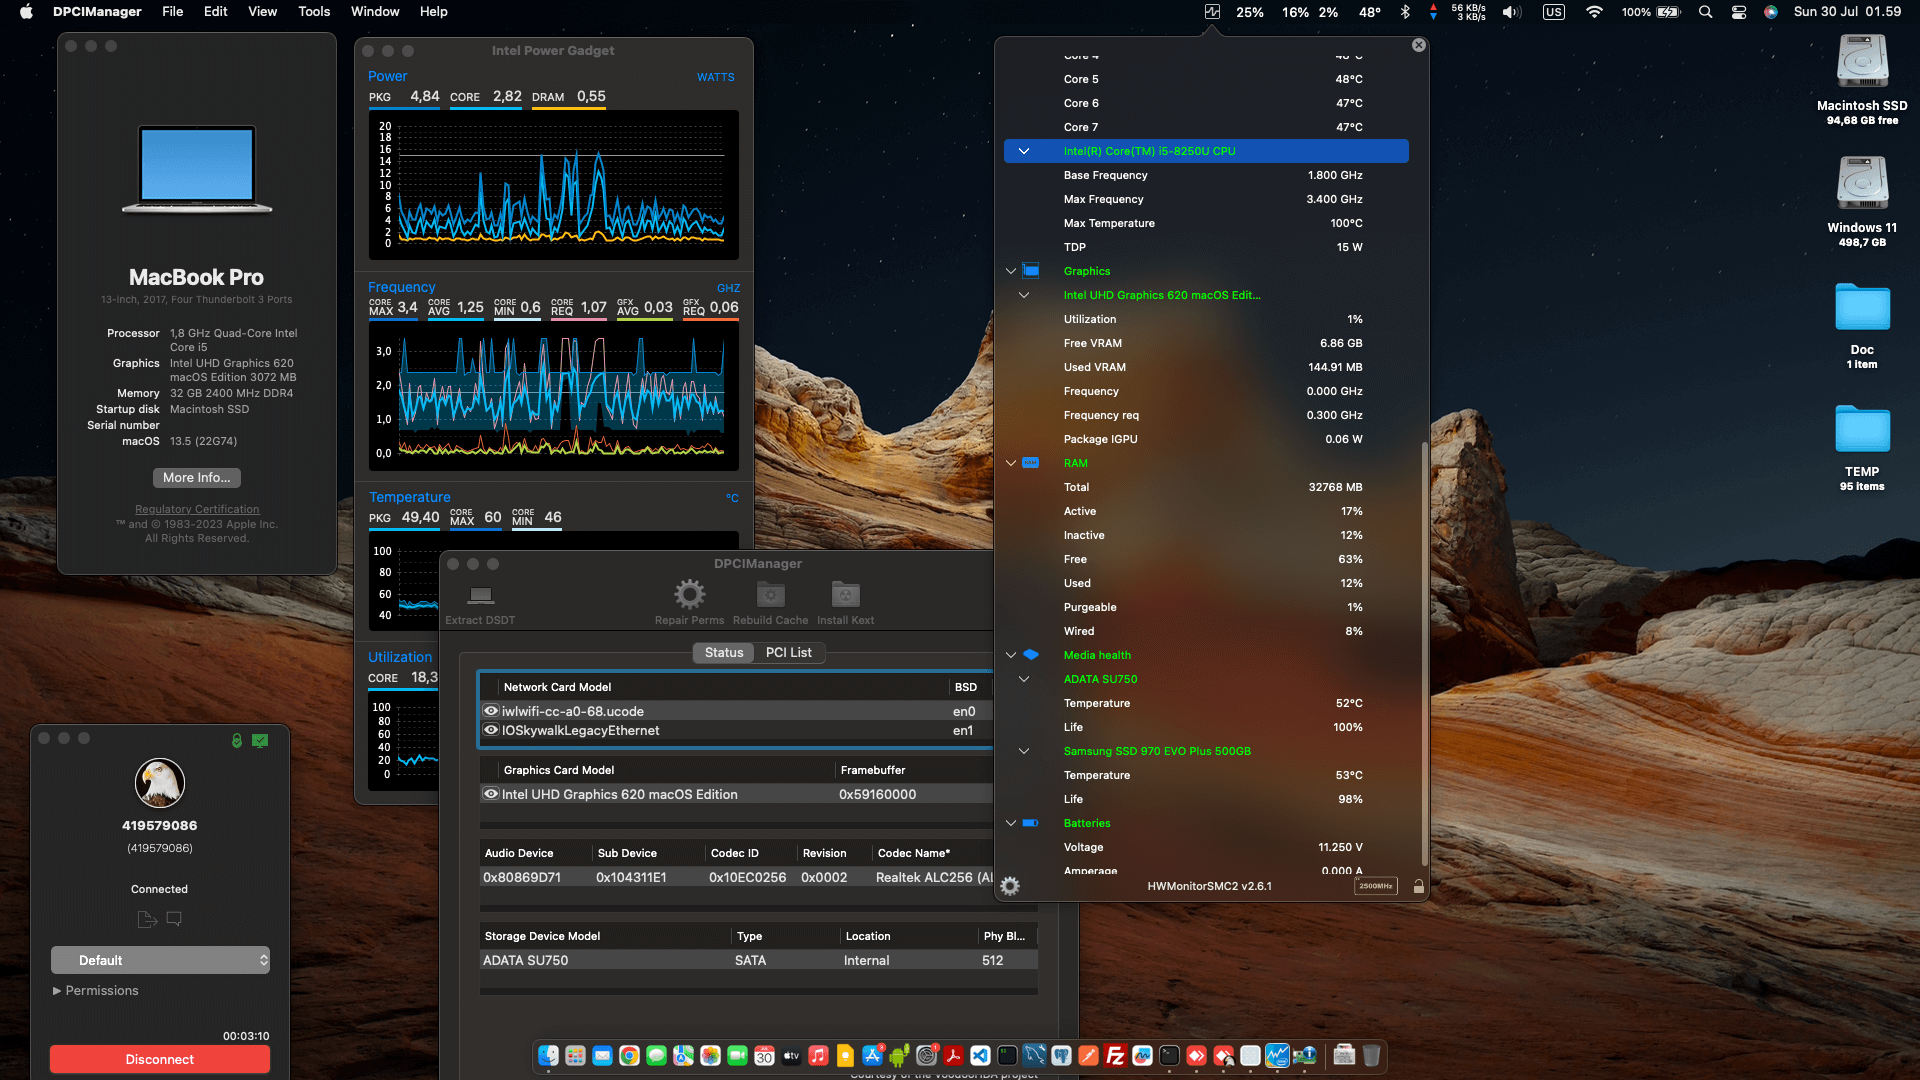The image size is (1920, 1080).
Task: Open Edit menu
Action: 215,12
